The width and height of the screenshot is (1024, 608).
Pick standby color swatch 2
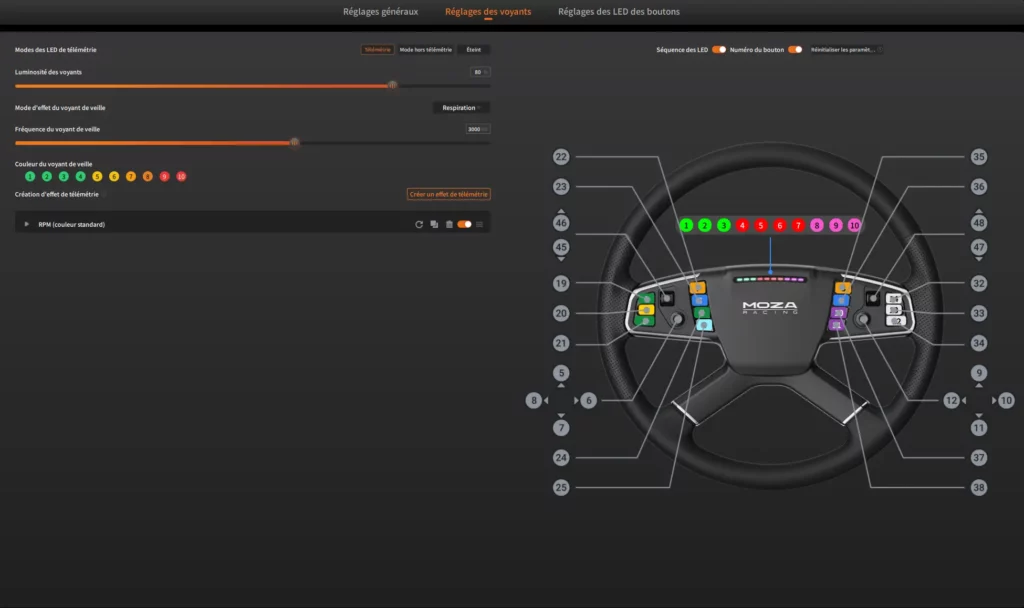(x=47, y=176)
